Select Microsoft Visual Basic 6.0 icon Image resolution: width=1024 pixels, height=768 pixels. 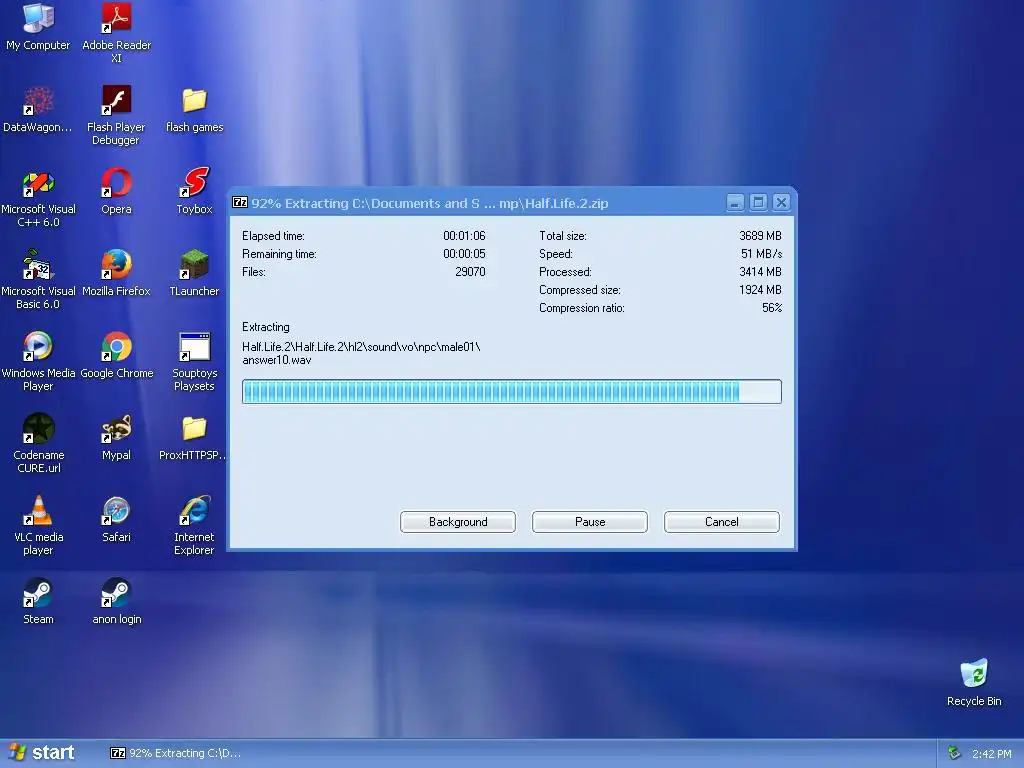click(x=38, y=280)
